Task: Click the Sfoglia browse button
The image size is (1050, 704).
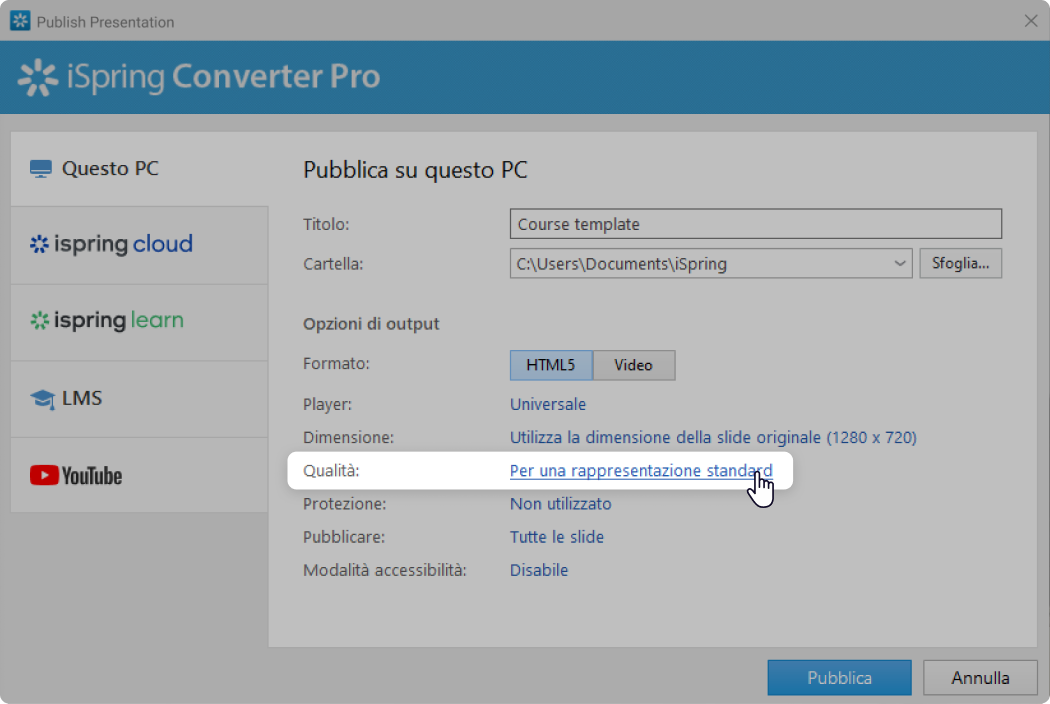Action: coord(960,263)
